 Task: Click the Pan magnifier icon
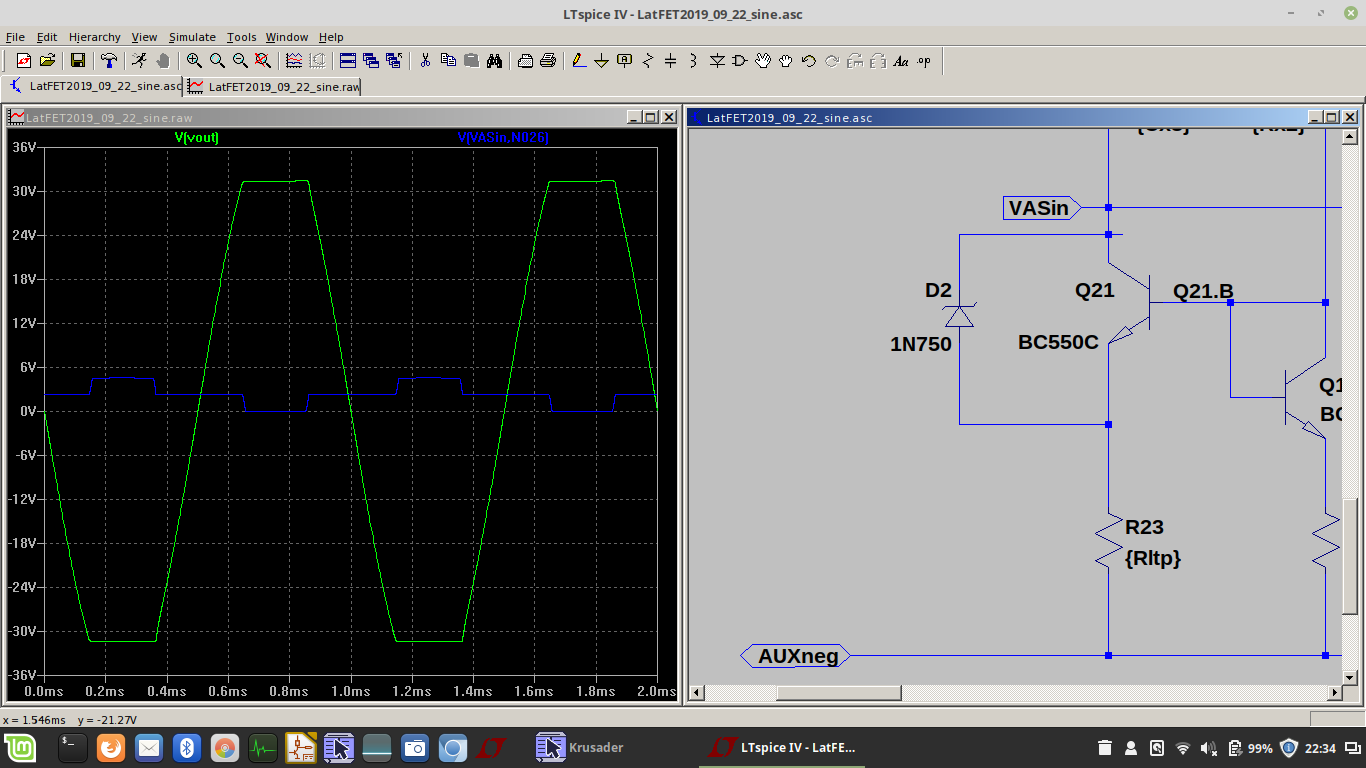point(217,61)
